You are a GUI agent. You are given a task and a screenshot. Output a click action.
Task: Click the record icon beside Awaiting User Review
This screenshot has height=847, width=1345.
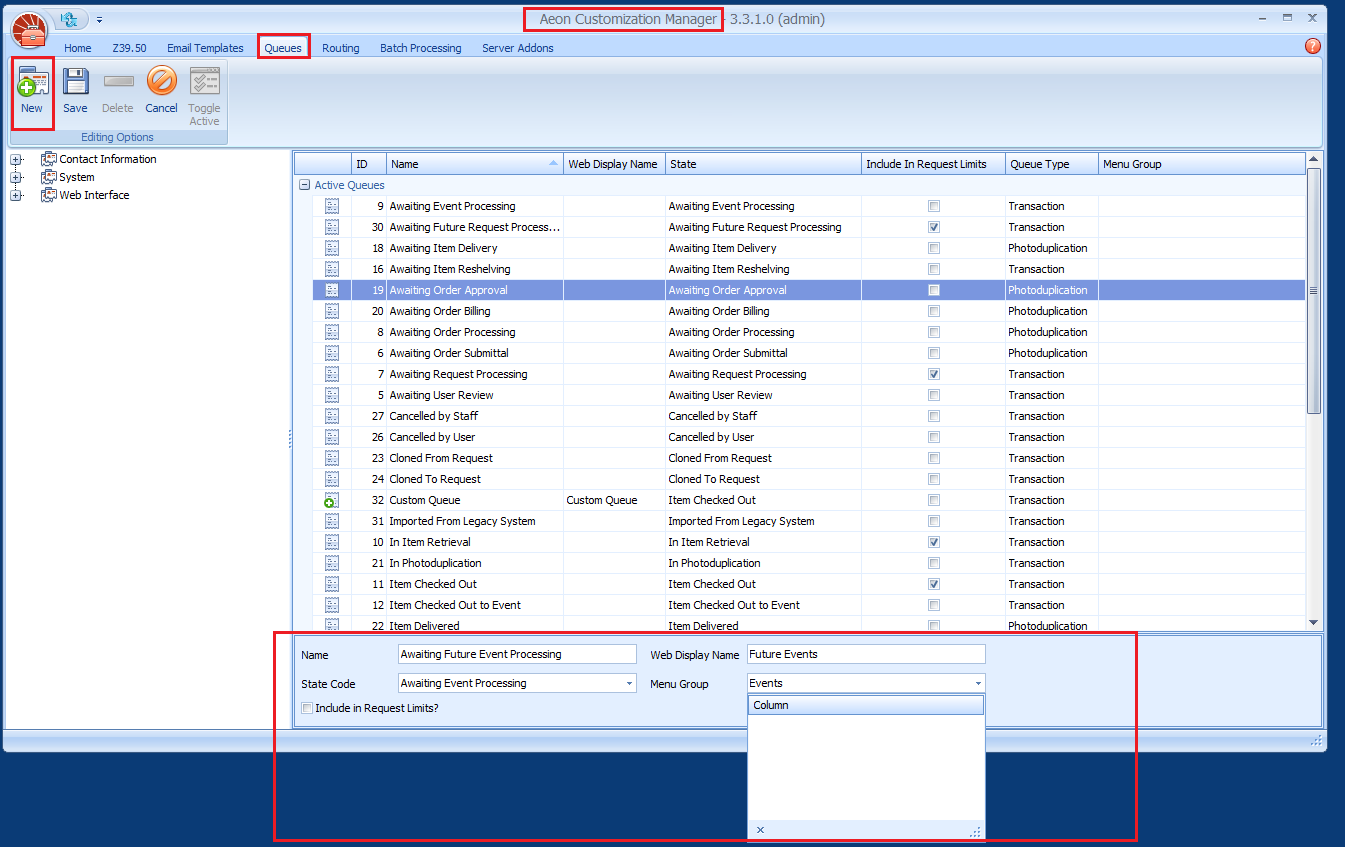pyautogui.click(x=331, y=394)
